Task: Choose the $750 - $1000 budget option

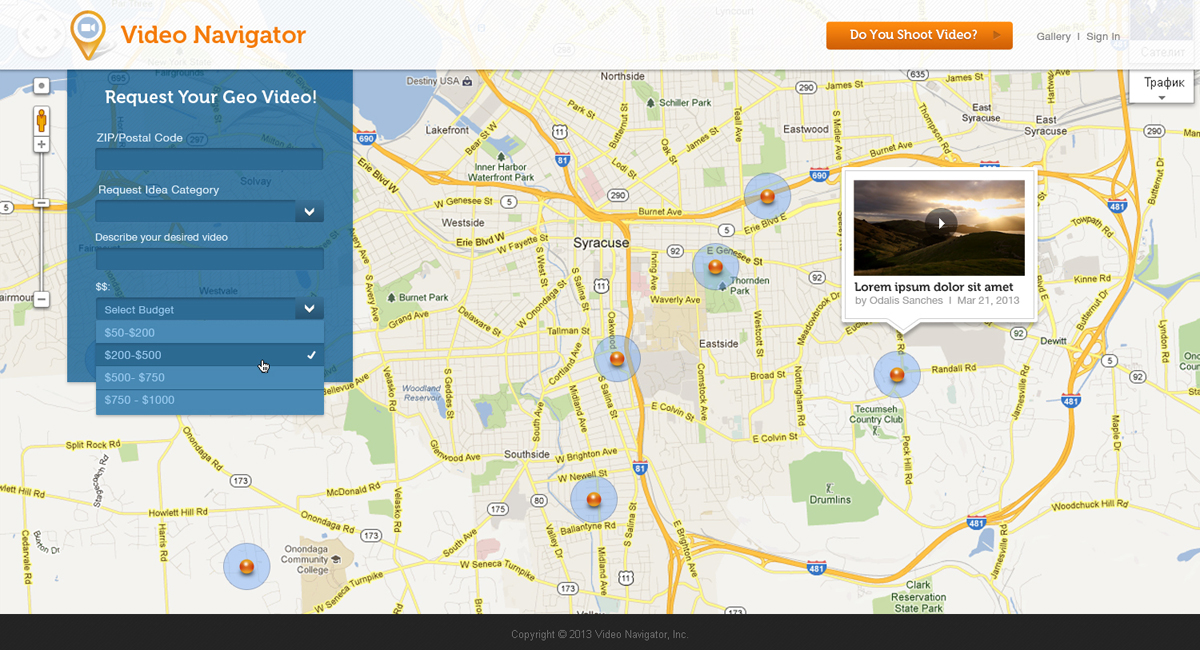Action: 209,400
